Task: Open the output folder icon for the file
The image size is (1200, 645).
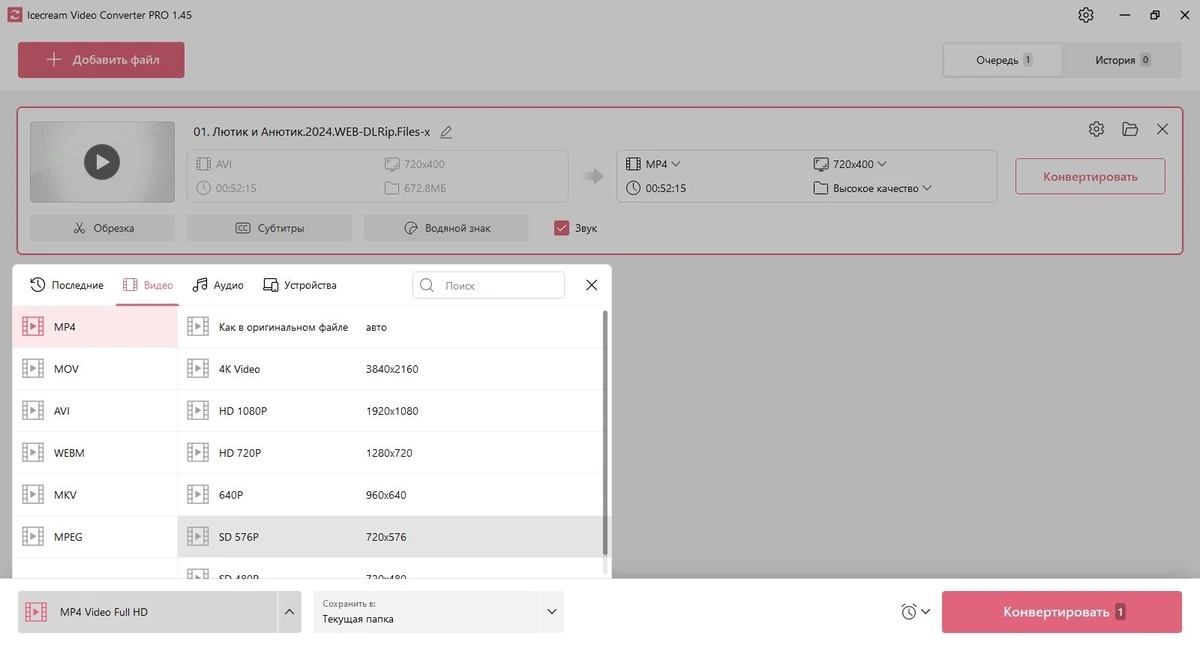Action: [x=1130, y=129]
